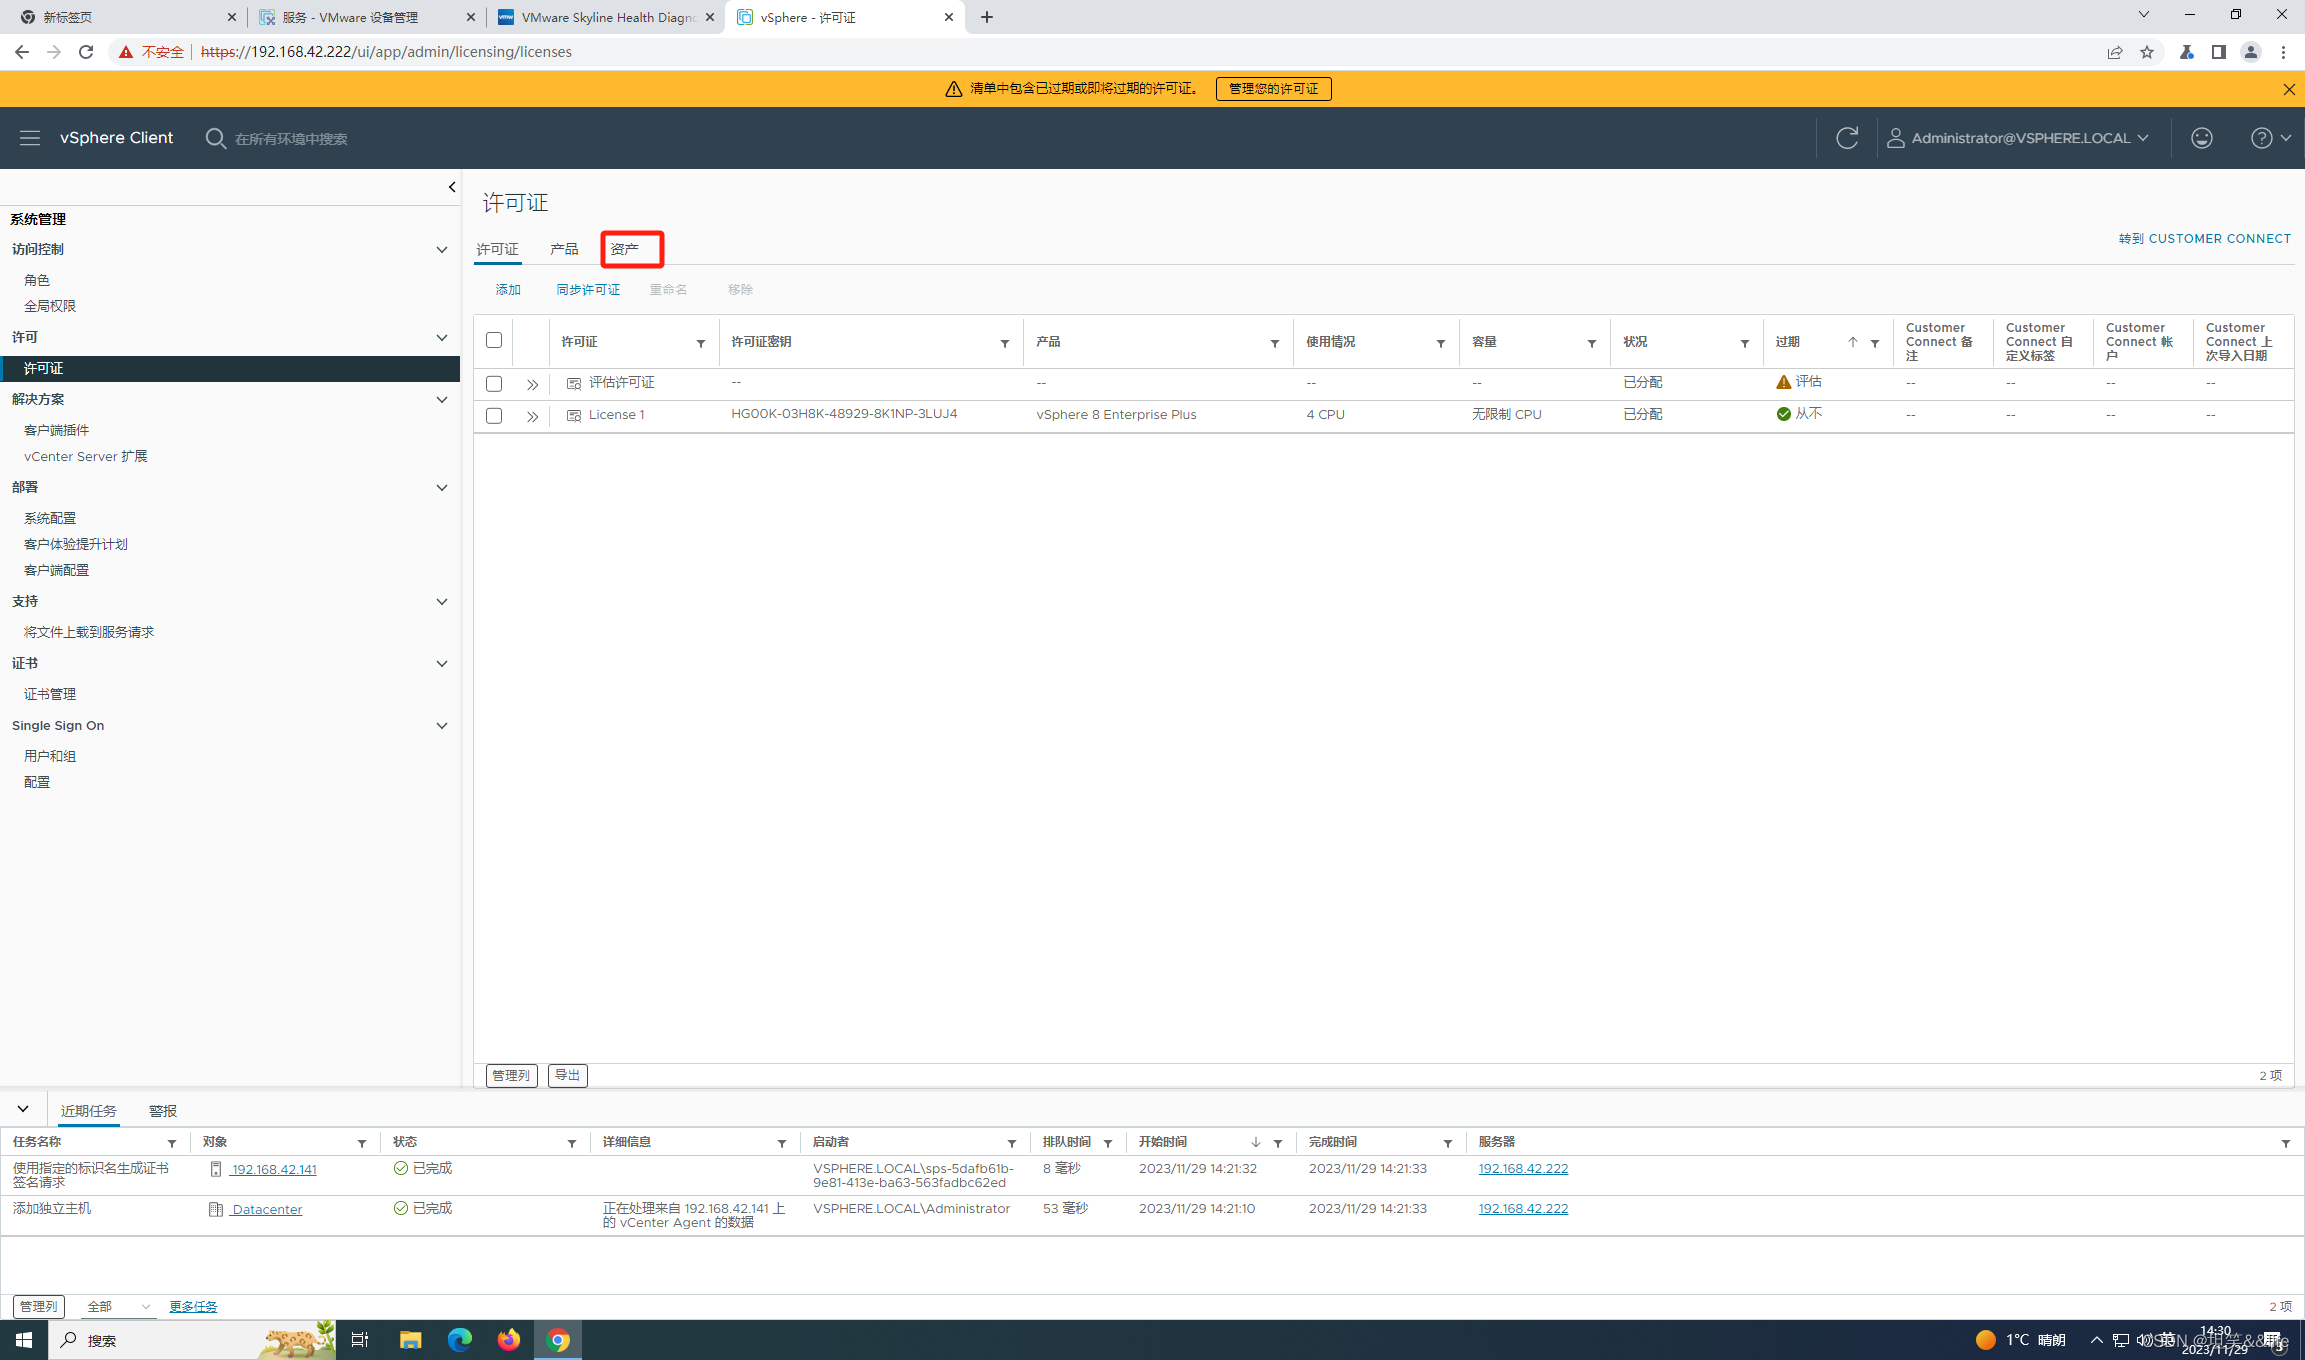This screenshot has height=1360, width=2305.
Task: Open the Datacenter object link
Action: click(267, 1210)
